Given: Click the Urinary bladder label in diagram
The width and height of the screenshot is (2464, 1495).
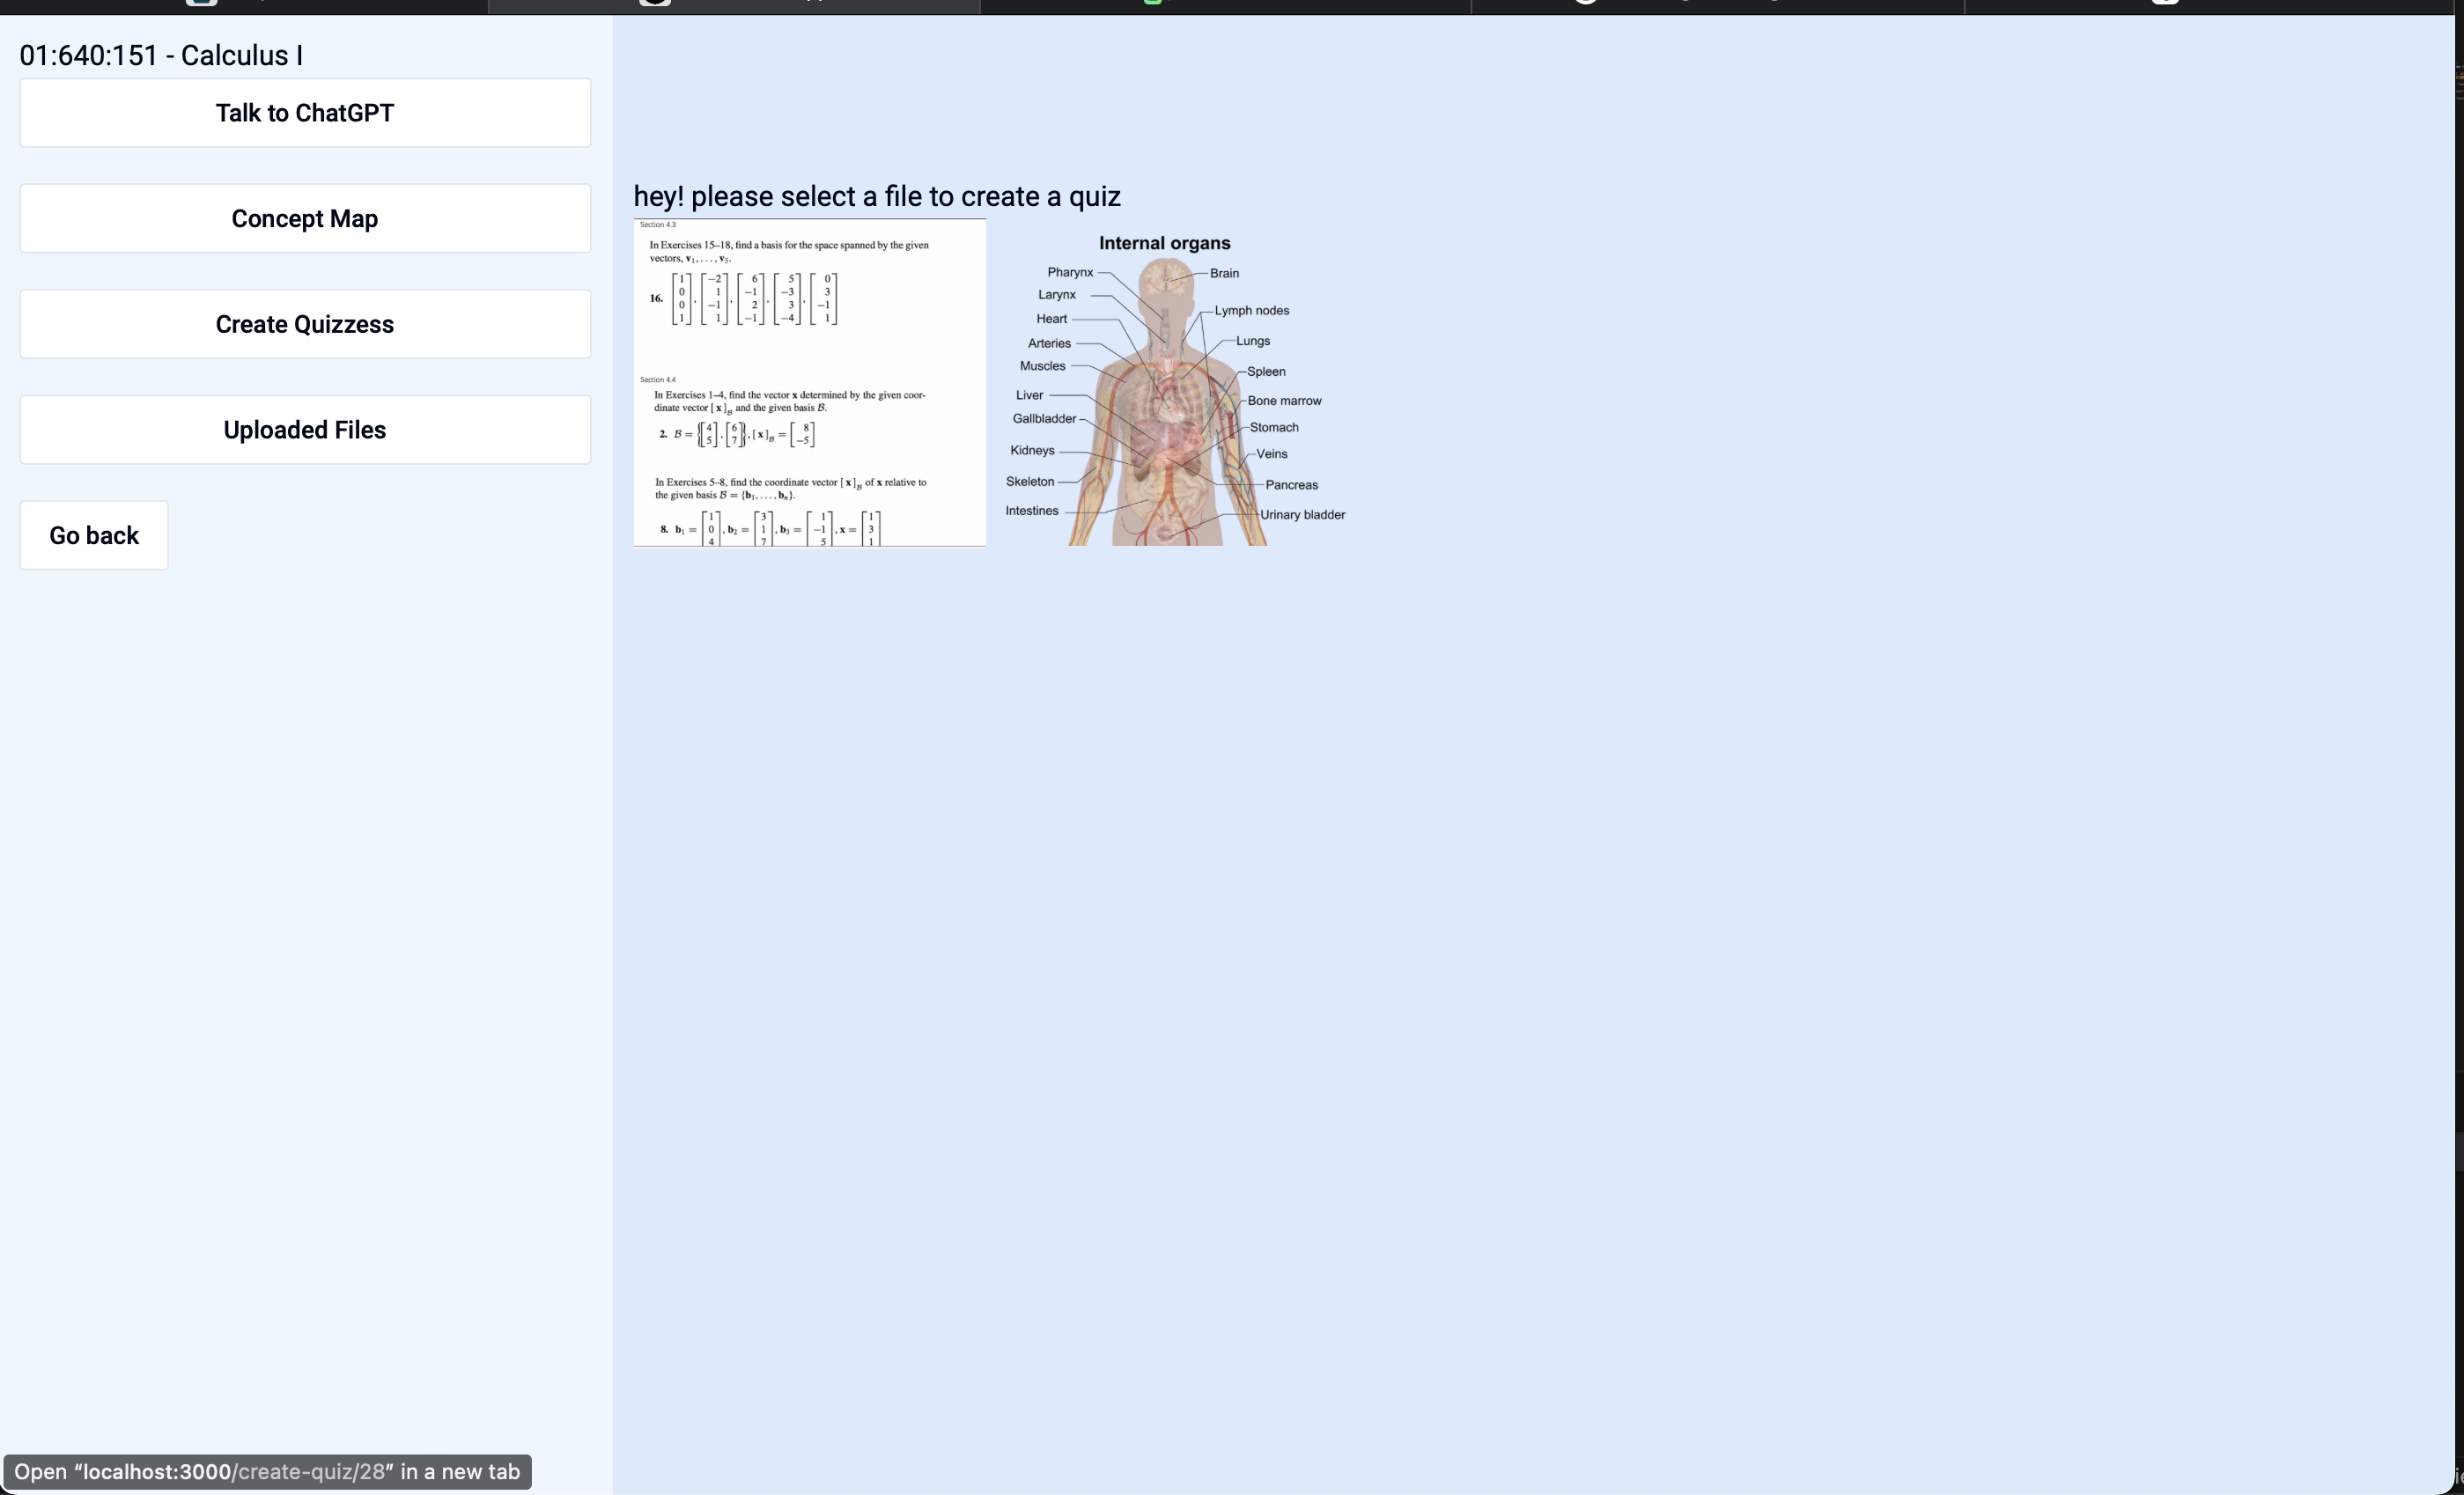Looking at the screenshot, I should (1302, 515).
